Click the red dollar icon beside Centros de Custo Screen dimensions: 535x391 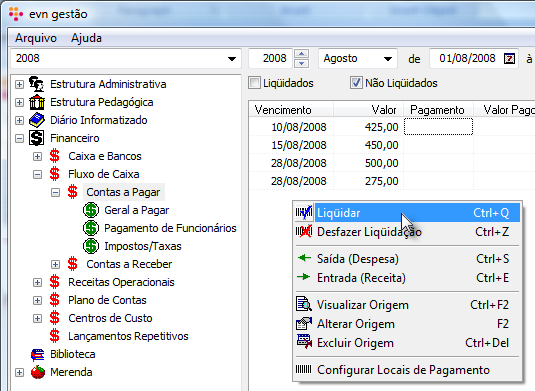(x=55, y=318)
